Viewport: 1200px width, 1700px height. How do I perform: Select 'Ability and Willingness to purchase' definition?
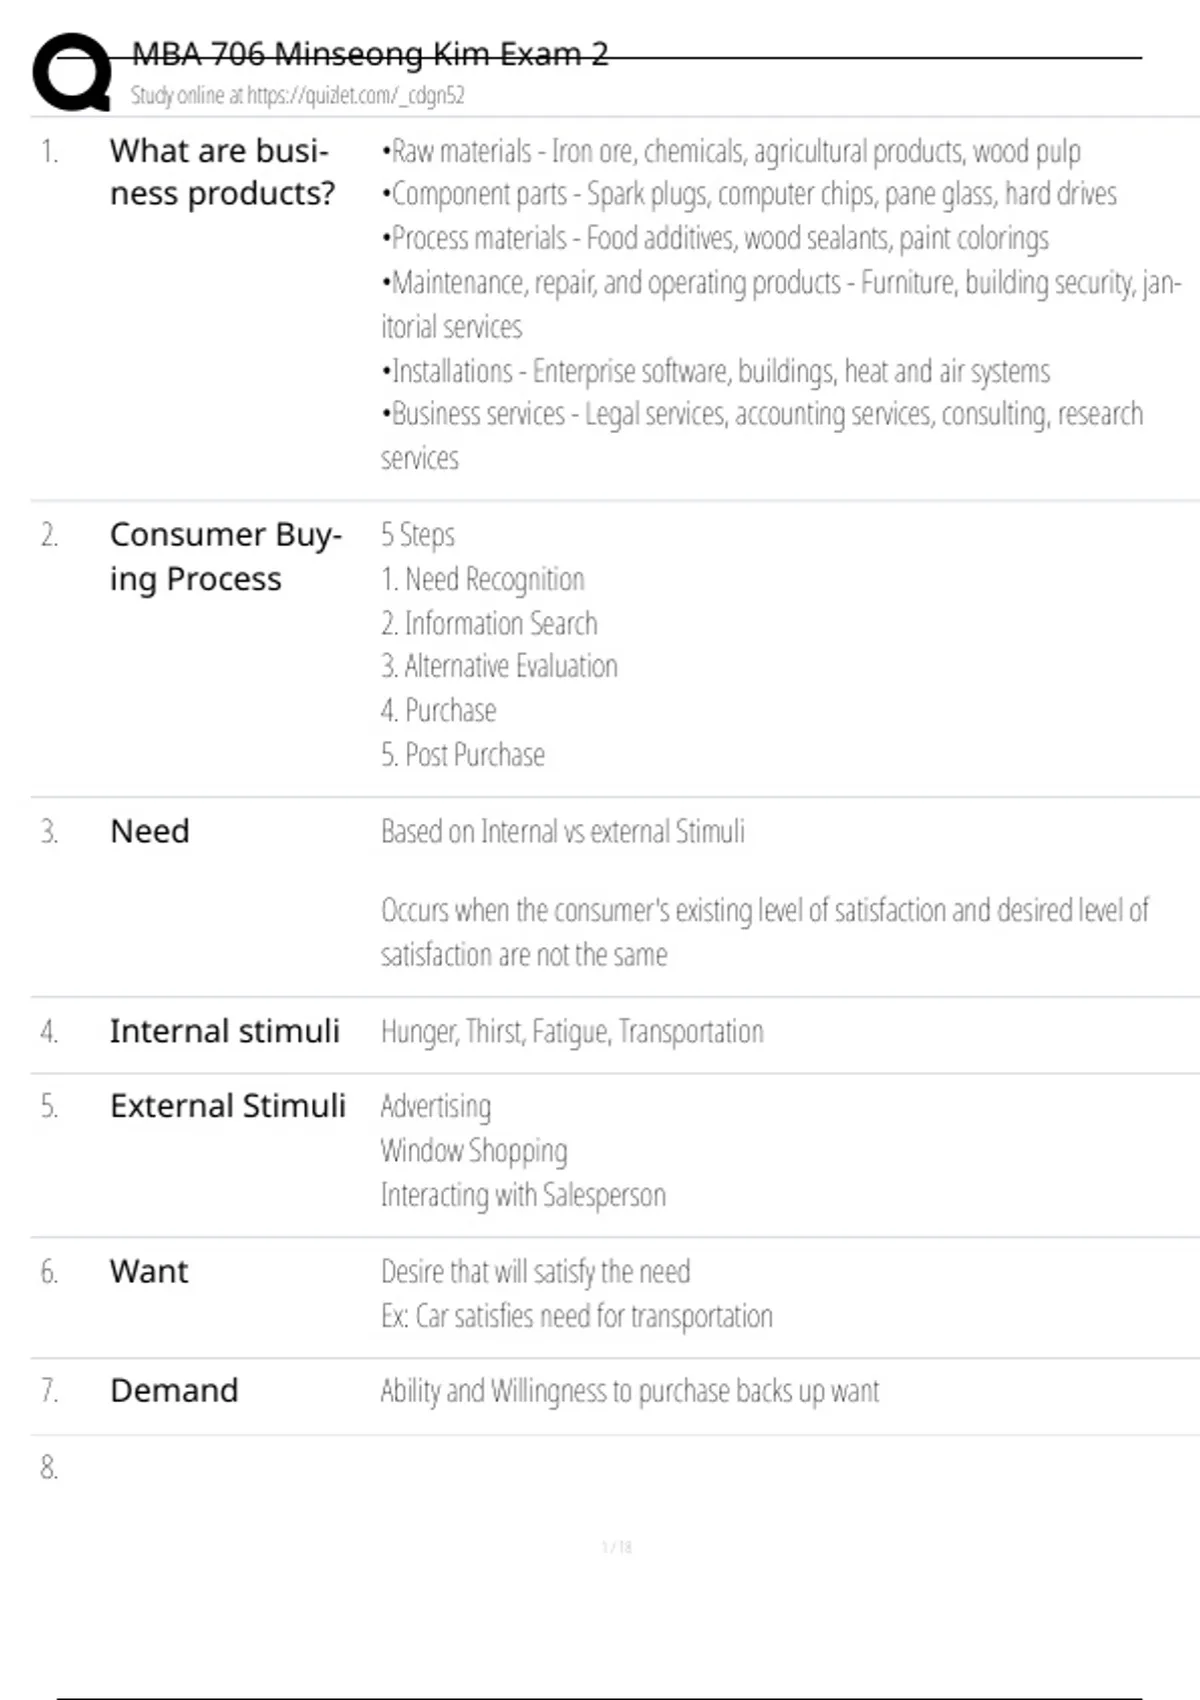(630, 1391)
